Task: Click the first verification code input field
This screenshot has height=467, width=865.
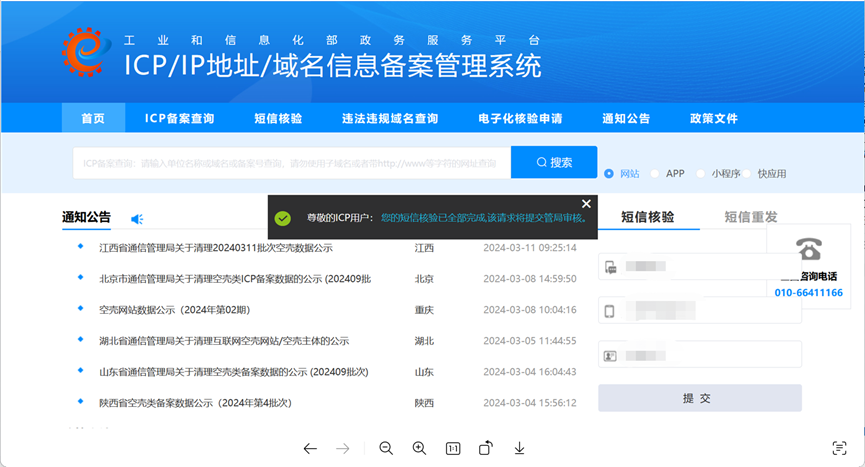Action: click(x=700, y=267)
